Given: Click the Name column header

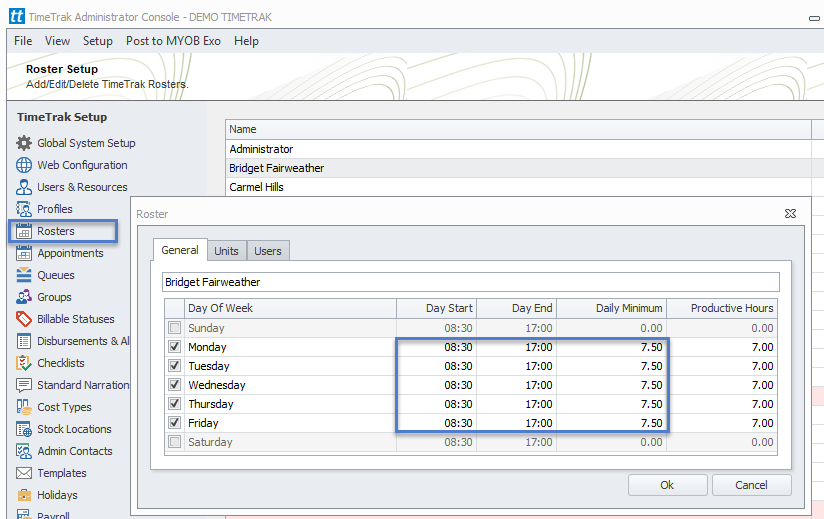Looking at the screenshot, I should point(519,129).
